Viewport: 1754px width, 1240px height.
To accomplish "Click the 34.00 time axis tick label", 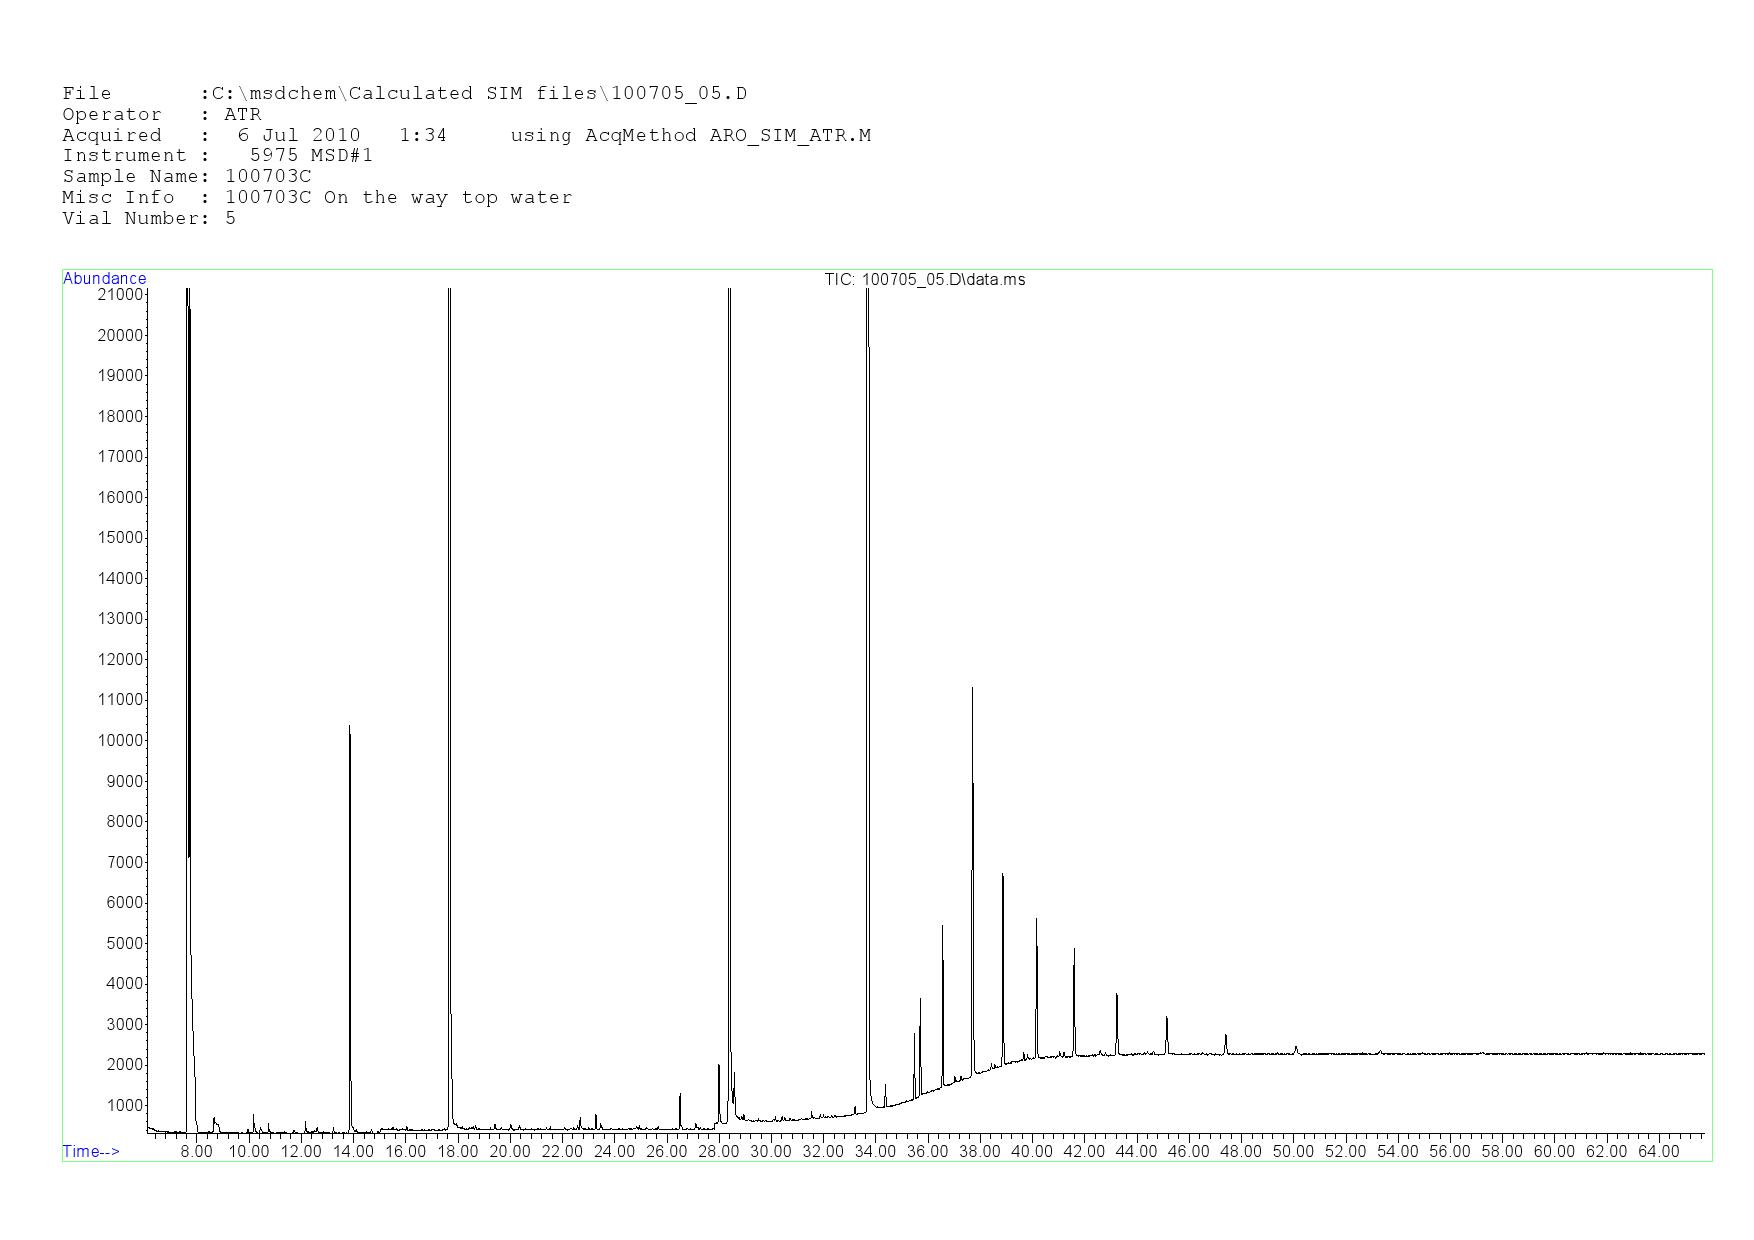I will [x=875, y=1152].
